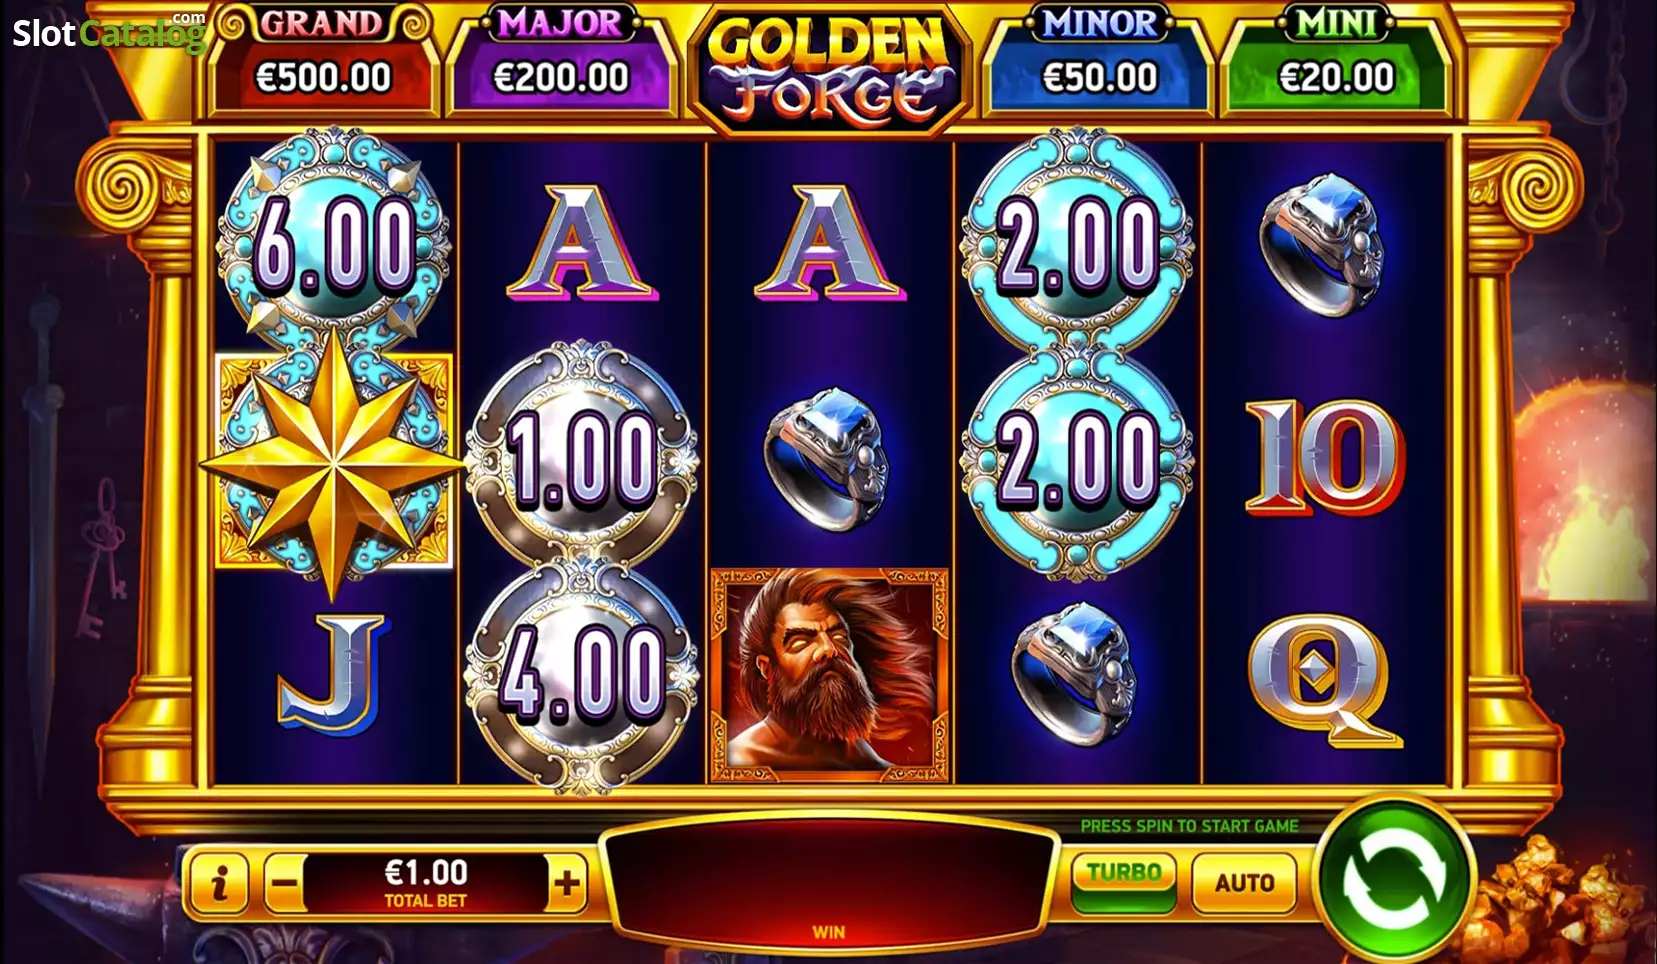The width and height of the screenshot is (1657, 964).
Task: Select the red 10 card symbol
Action: pyautogui.click(x=1325, y=458)
